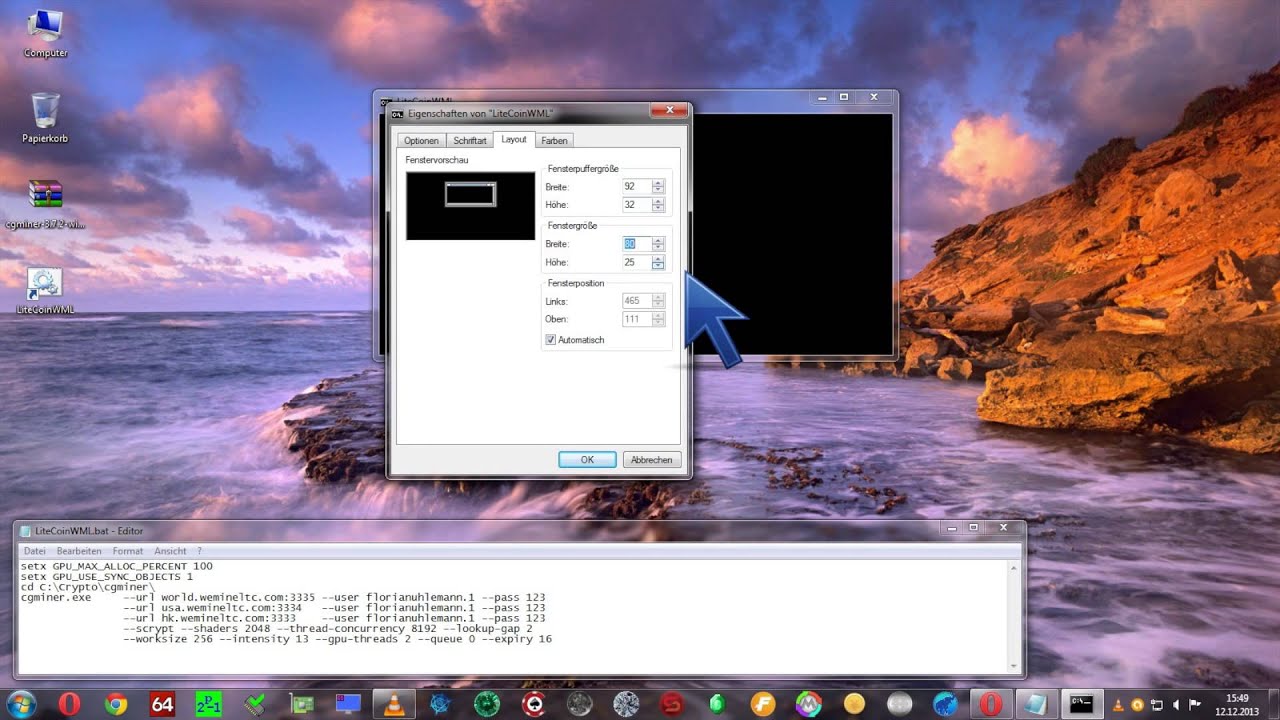Open the Windows Start menu orb
The width and height of the screenshot is (1280, 720).
(x=21, y=703)
